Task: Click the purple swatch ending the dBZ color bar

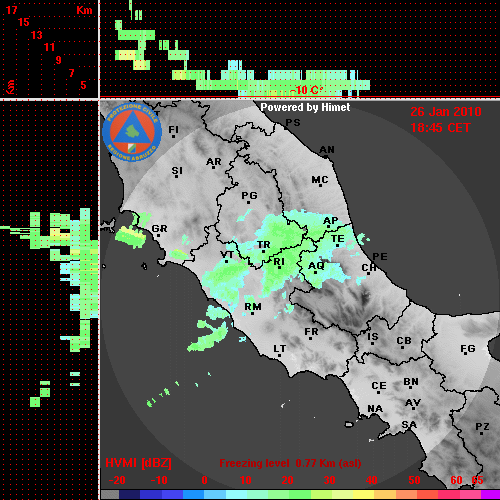Action: click(491, 495)
